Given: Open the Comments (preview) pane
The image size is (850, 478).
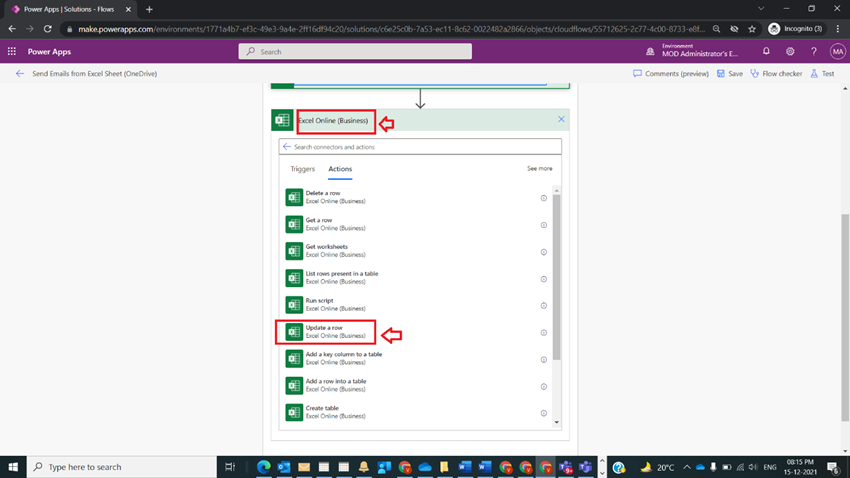Looking at the screenshot, I should (671, 74).
